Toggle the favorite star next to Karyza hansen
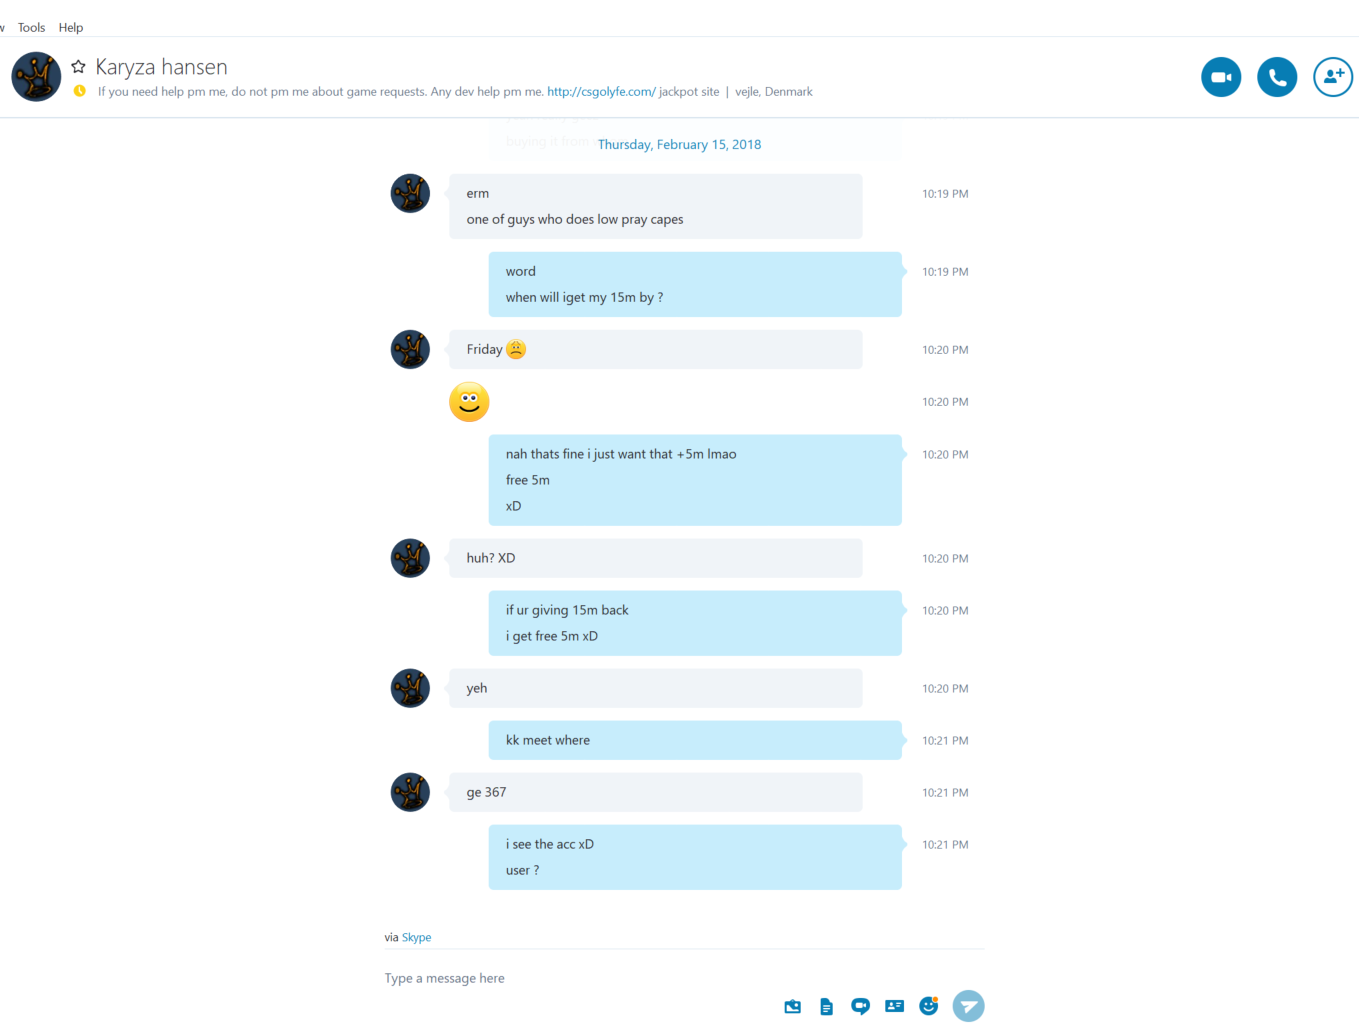1359x1030 pixels. click(x=78, y=67)
